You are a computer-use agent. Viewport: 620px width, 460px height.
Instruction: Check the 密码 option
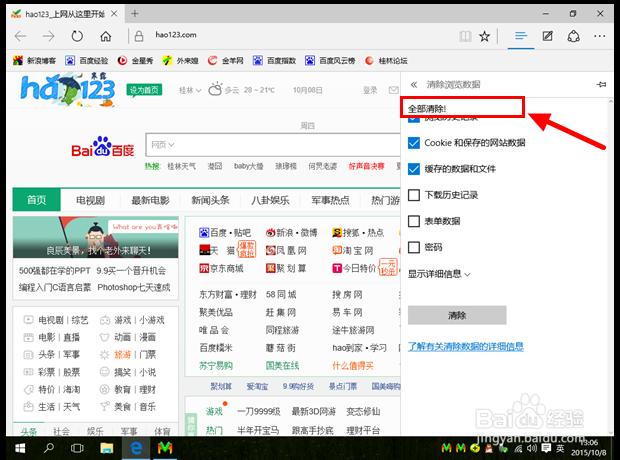click(x=414, y=247)
